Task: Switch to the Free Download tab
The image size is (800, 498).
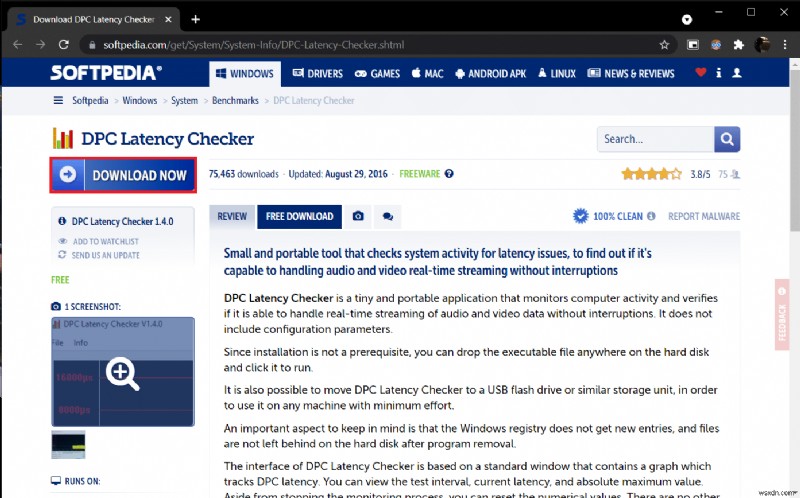Action: point(299,216)
